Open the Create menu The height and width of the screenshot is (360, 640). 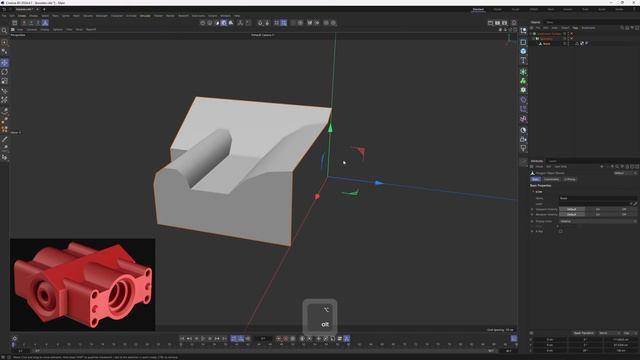[x=22, y=16]
